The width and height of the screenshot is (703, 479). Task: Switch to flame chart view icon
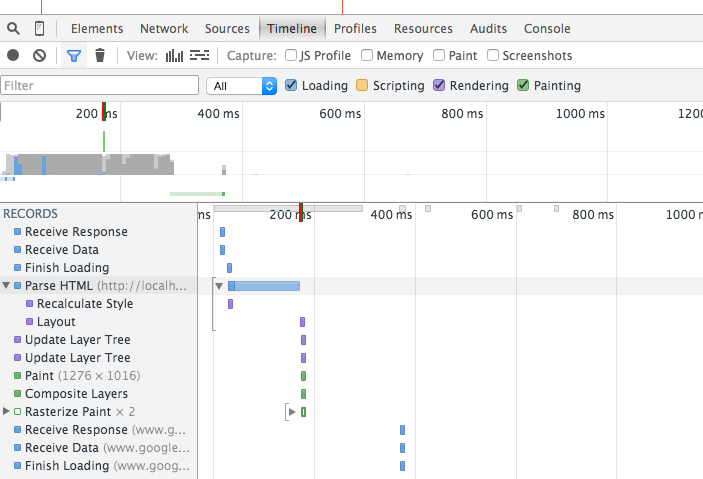[x=200, y=56]
